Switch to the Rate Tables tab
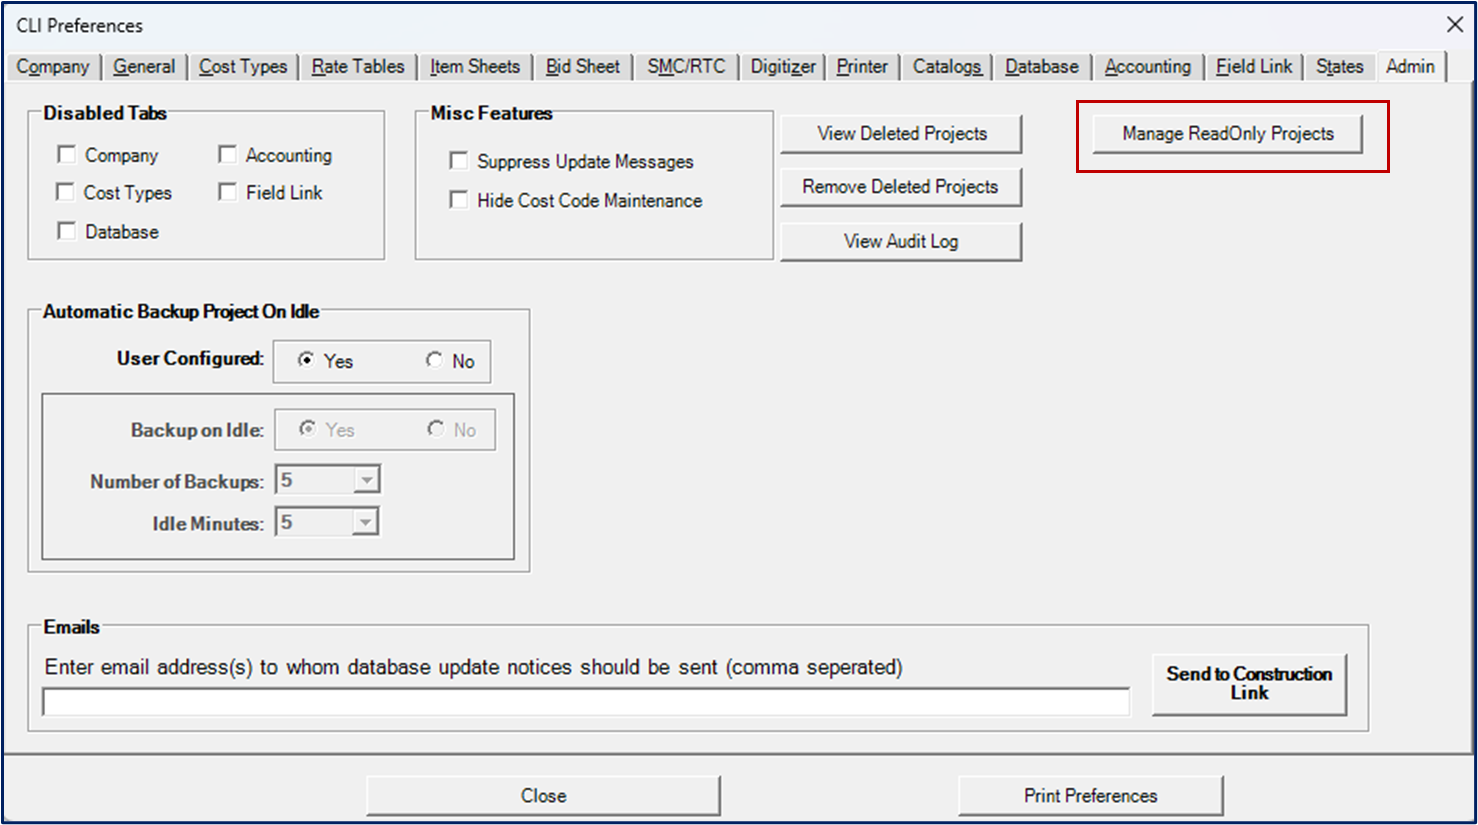Image resolution: width=1478 pixels, height=825 pixels. [x=358, y=67]
